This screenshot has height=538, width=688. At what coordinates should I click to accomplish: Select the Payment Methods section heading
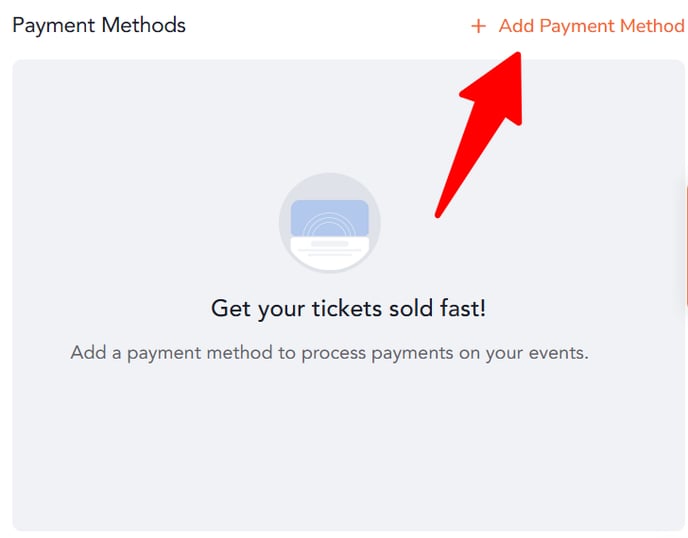coord(99,25)
